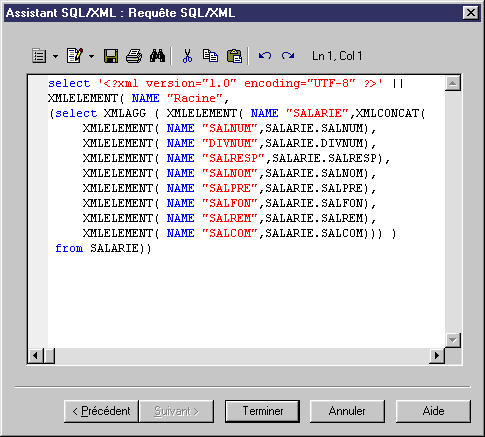Cut selection with the scissors icon
This screenshot has height=437, width=485.
[x=187, y=56]
